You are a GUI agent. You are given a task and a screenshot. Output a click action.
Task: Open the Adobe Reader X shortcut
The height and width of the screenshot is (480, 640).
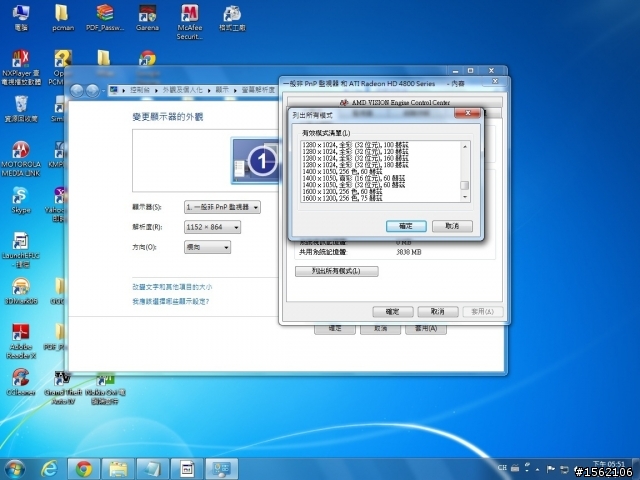[20, 341]
